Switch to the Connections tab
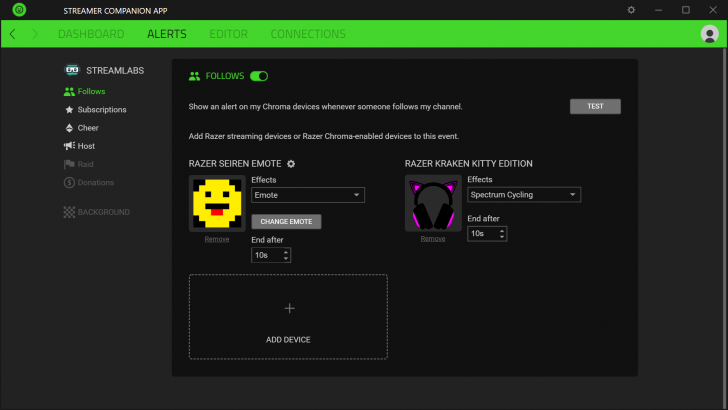 (x=308, y=34)
